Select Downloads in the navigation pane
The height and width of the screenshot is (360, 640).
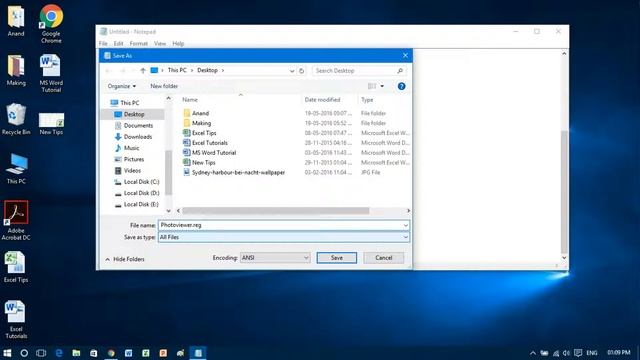point(138,137)
